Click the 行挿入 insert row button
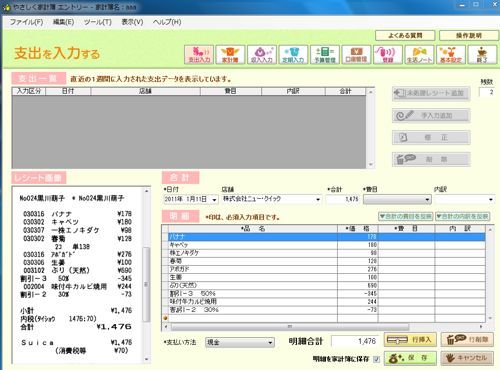 pos(410,340)
